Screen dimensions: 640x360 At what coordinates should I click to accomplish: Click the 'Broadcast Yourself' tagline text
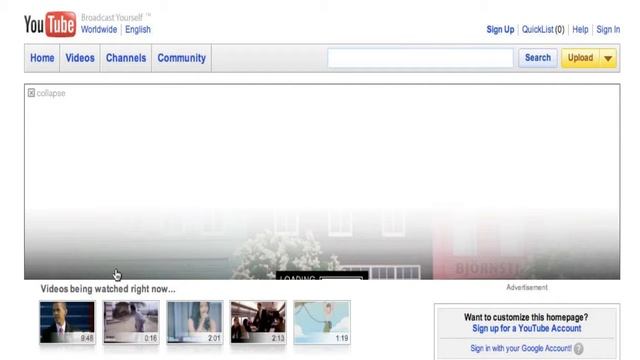coord(112,18)
